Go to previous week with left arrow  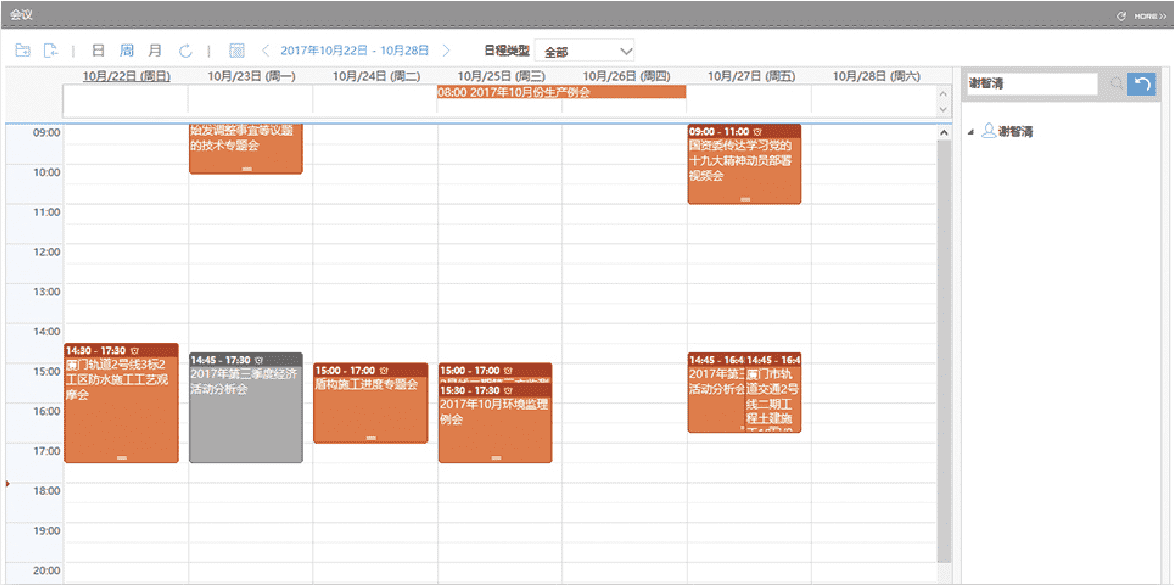click(x=266, y=50)
